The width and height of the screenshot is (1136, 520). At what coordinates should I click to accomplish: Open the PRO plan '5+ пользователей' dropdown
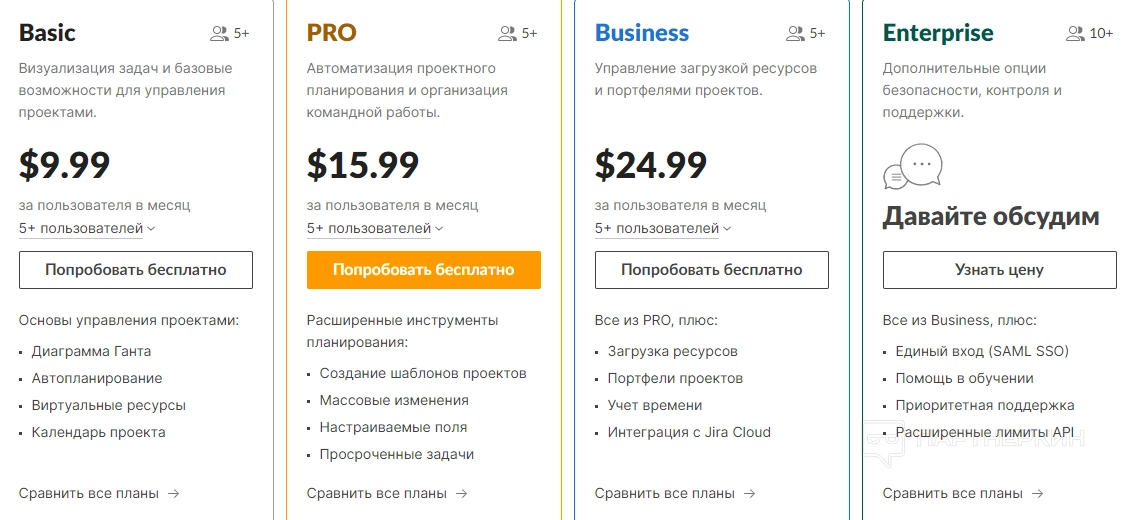(x=376, y=228)
